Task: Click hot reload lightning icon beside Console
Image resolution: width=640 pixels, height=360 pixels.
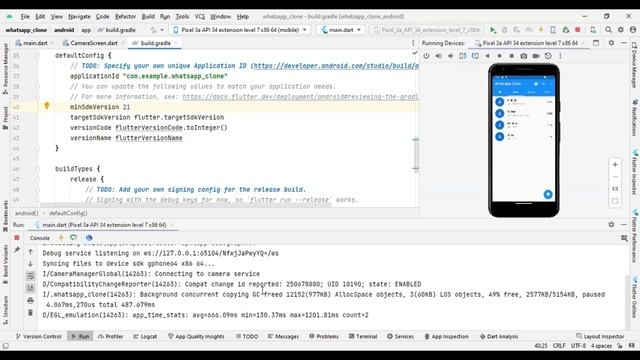Action: tap(61, 238)
